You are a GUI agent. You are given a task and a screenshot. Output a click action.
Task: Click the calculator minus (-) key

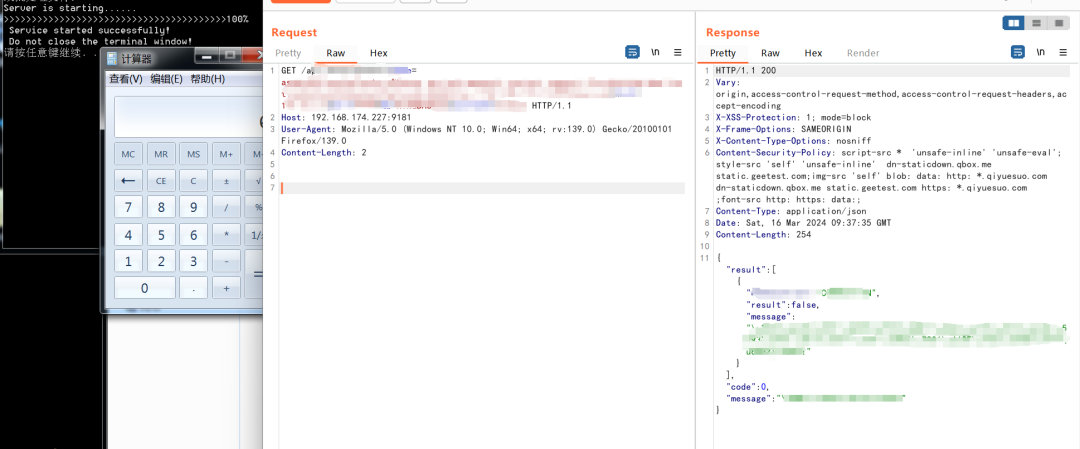(226, 262)
